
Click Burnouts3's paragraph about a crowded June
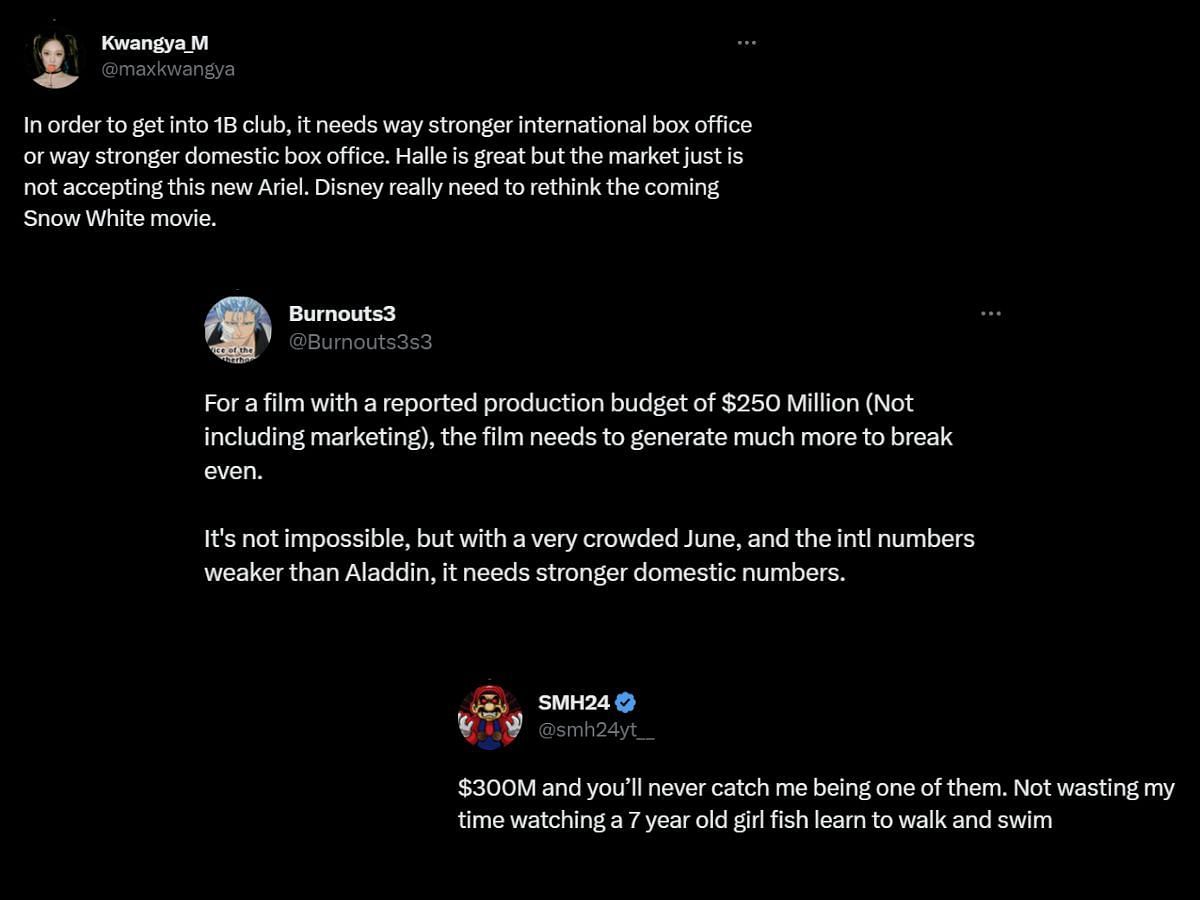point(588,555)
